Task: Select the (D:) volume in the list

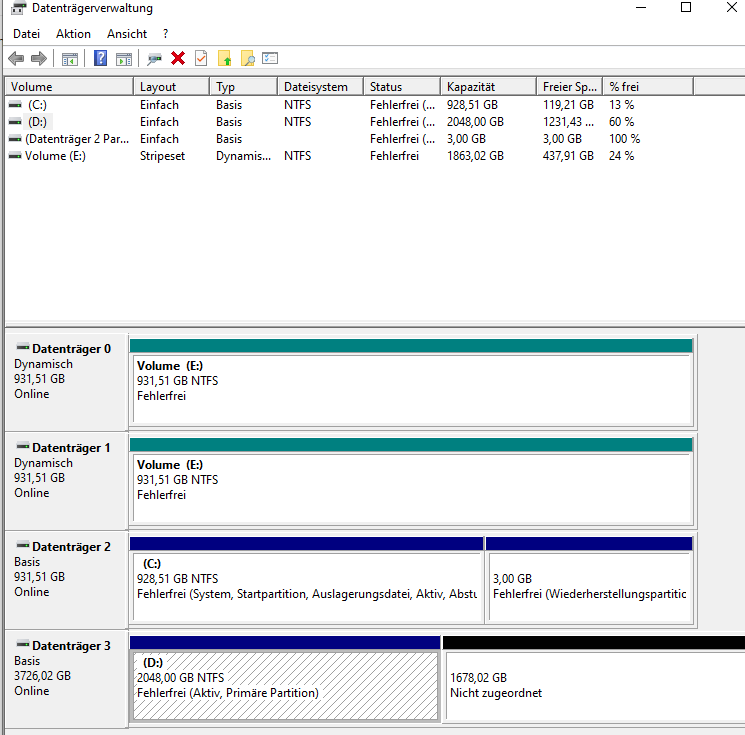Action: click(x=37, y=122)
